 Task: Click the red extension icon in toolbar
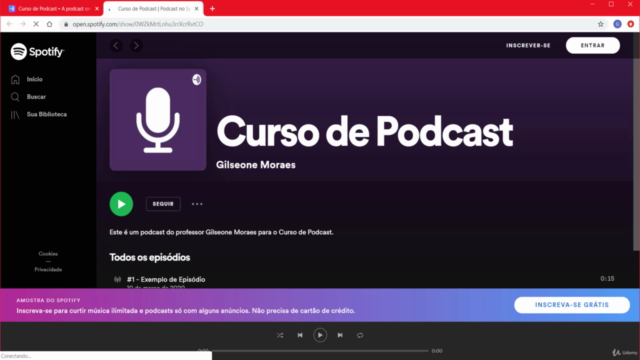coord(631,24)
